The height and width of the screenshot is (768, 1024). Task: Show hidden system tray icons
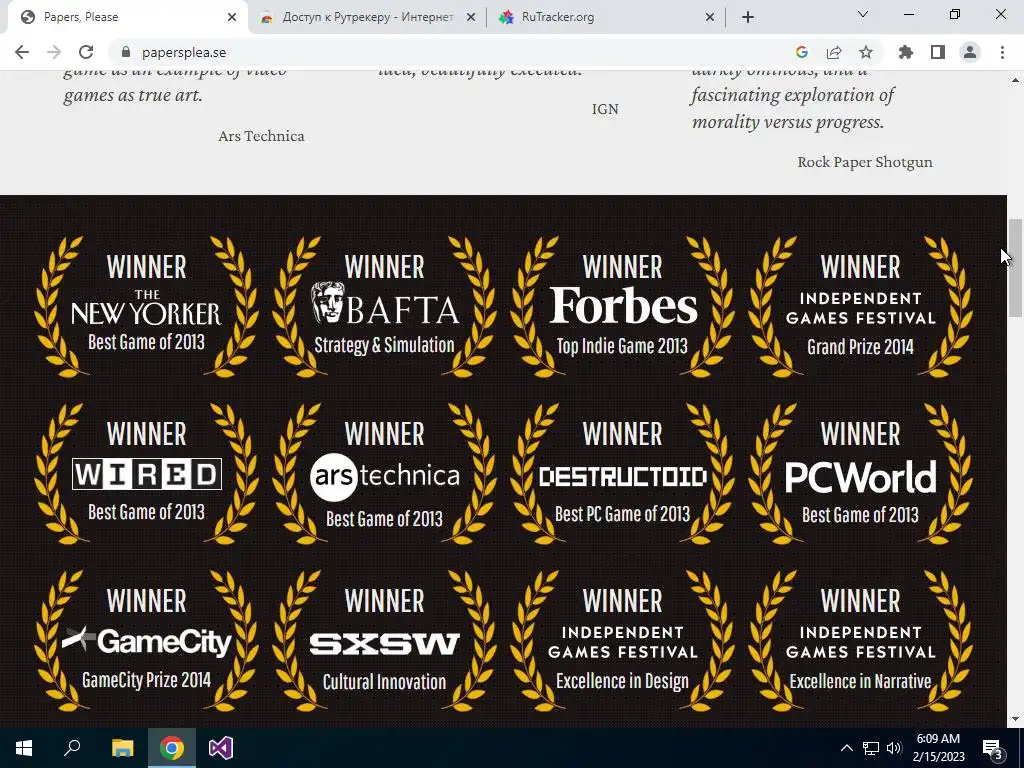[846, 748]
